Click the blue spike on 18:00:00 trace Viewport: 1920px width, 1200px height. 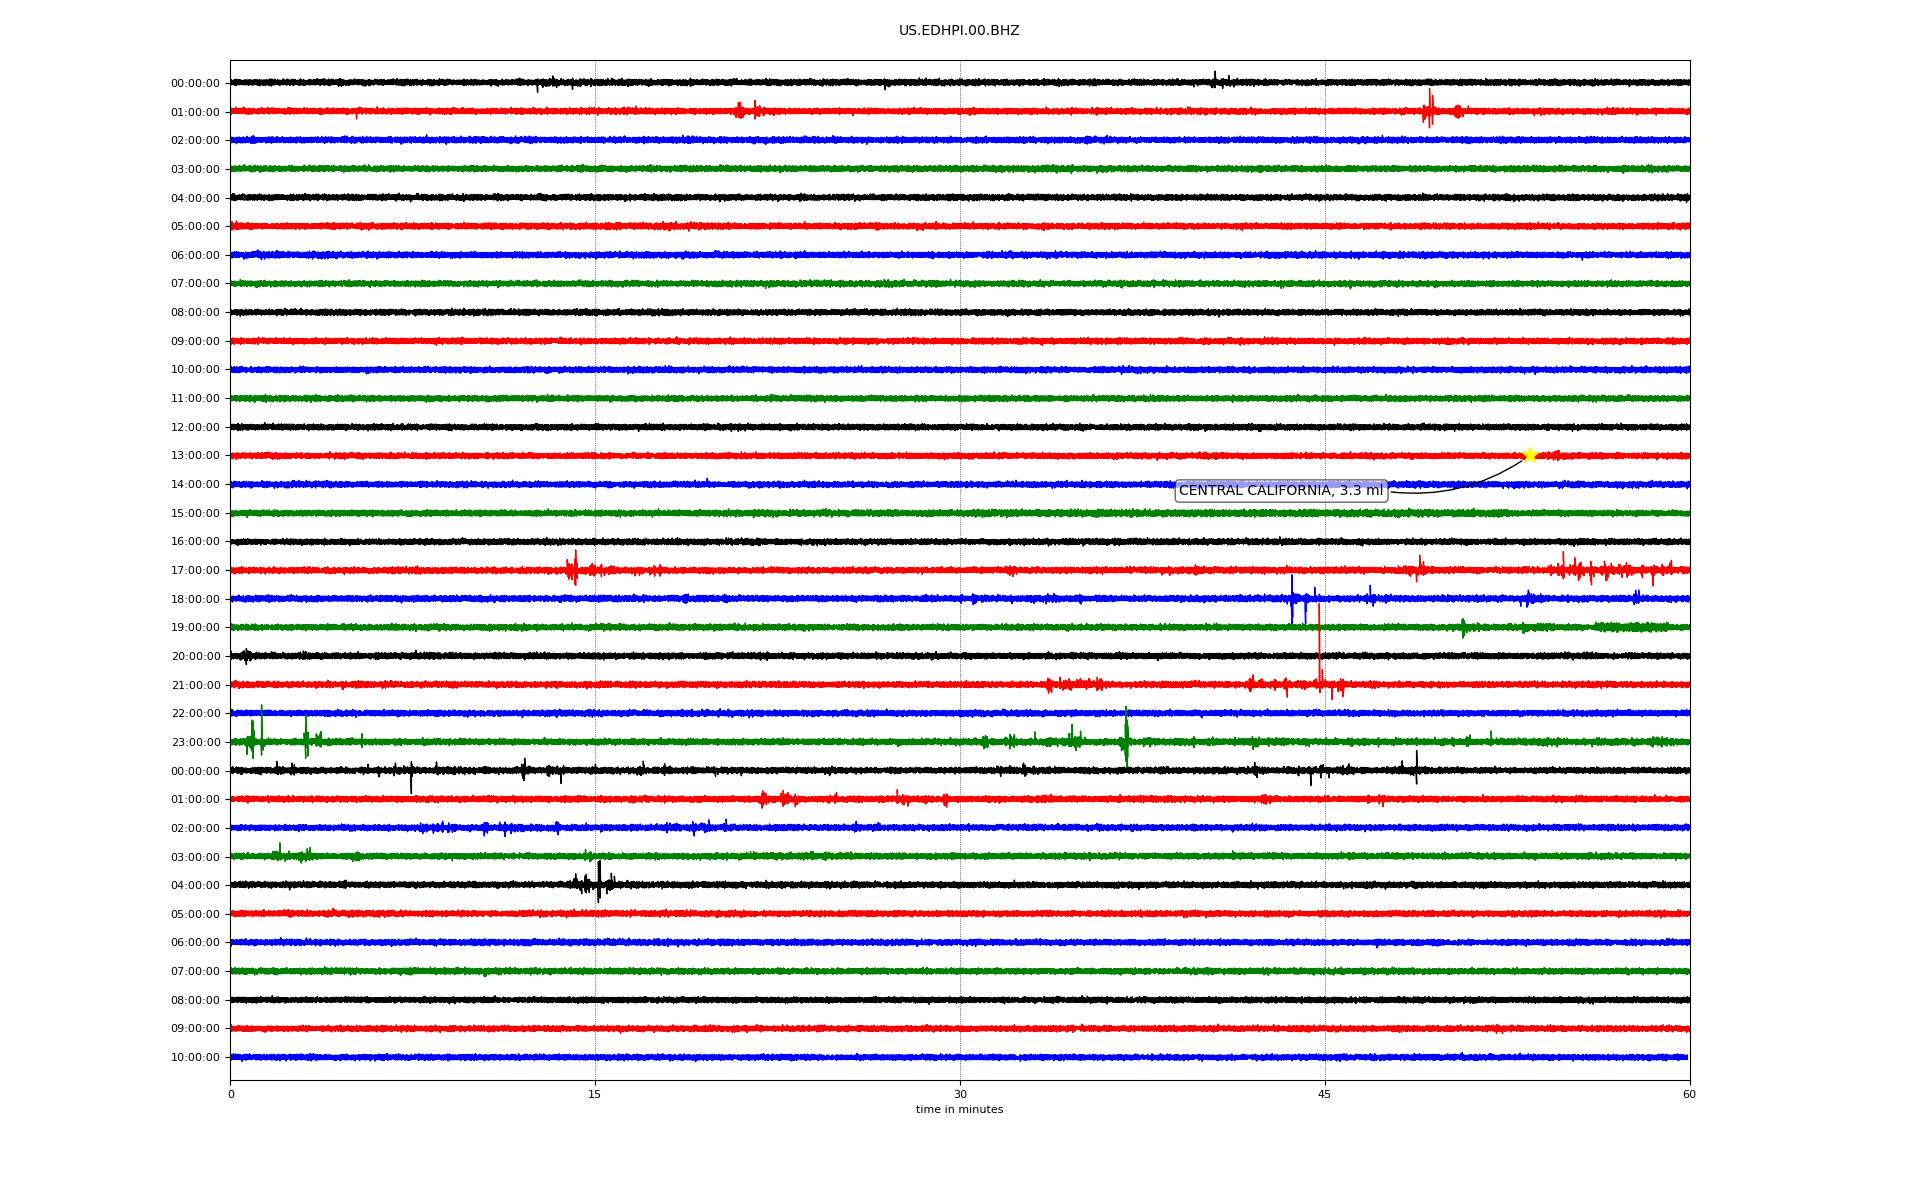(1291, 598)
